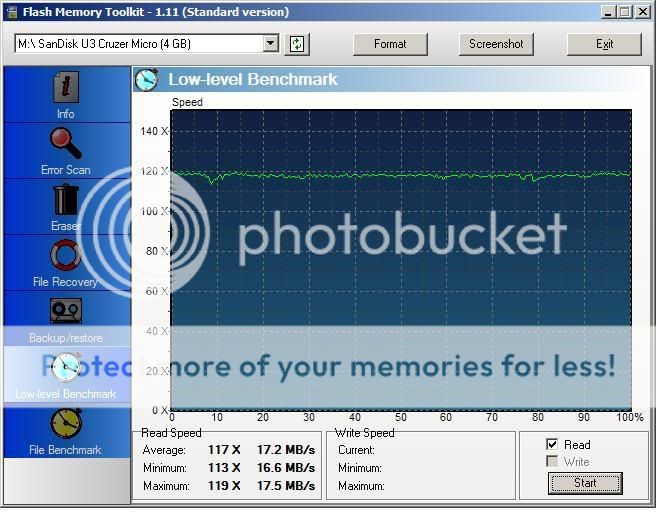Refresh the device list
Image resolution: width=656 pixels, height=512 pixels.
tap(297, 44)
